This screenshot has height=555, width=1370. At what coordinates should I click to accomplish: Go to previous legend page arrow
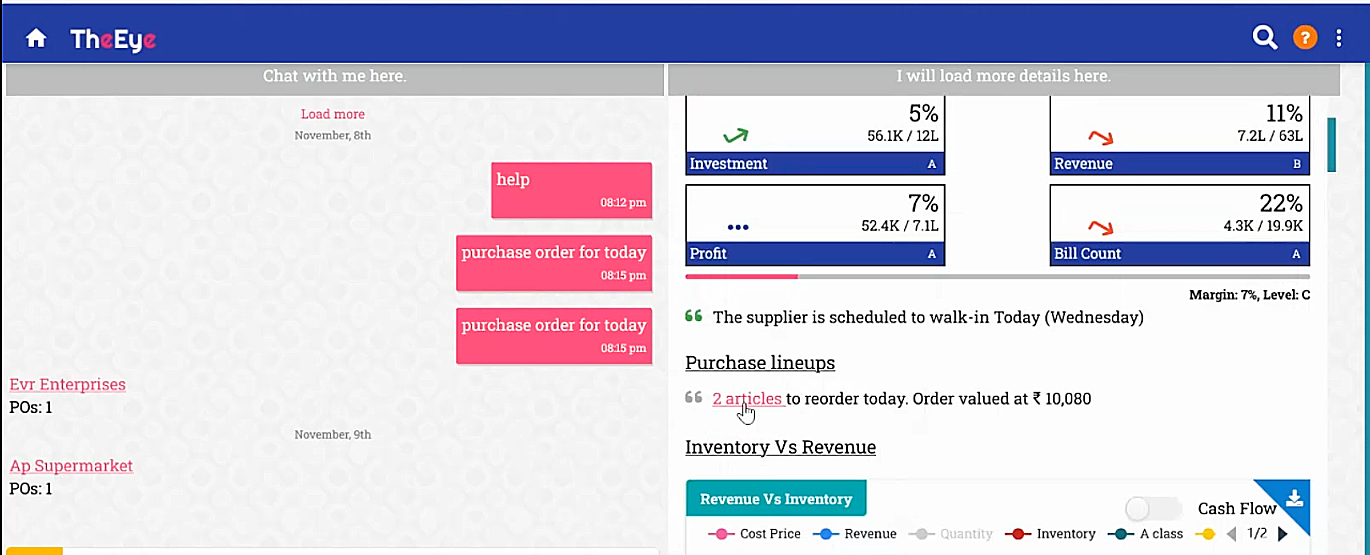coord(1231,534)
